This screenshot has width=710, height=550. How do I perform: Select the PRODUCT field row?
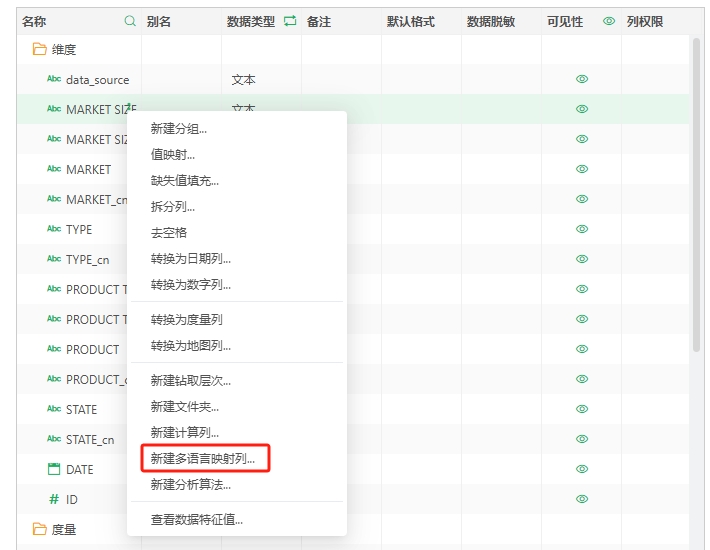(x=92, y=349)
